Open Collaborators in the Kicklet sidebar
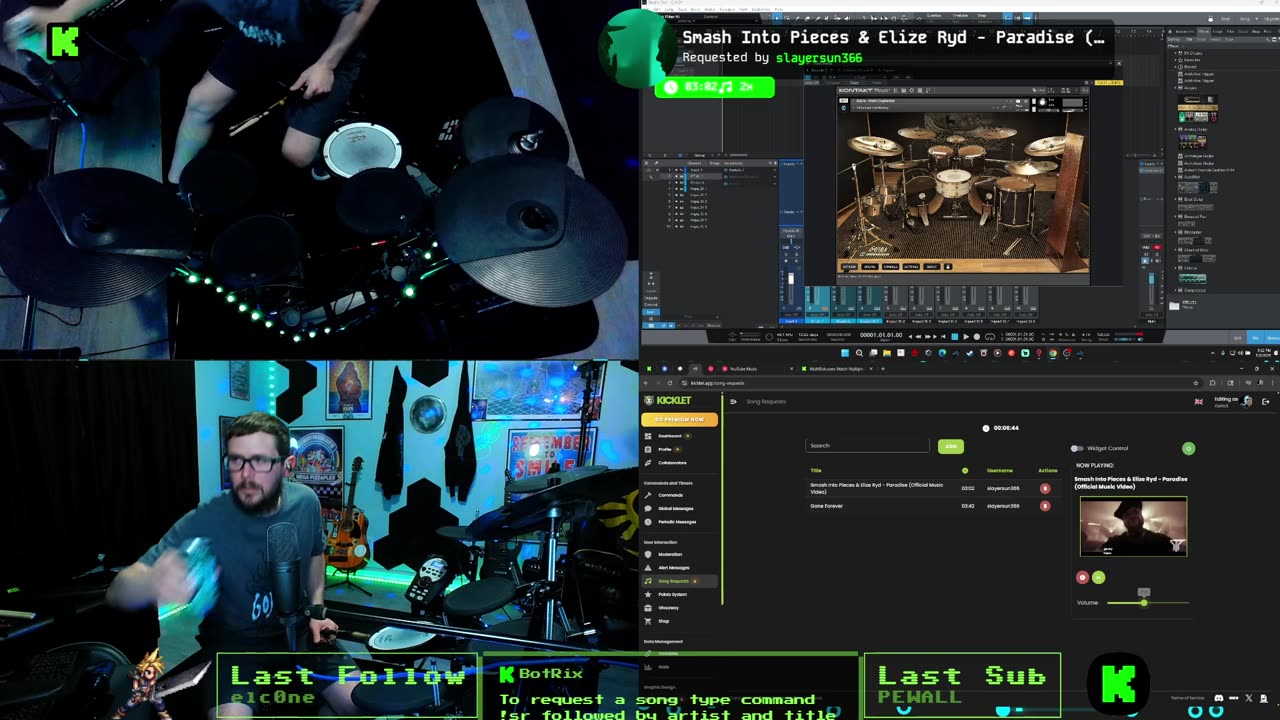Viewport: 1280px width, 720px height. tap(672, 463)
